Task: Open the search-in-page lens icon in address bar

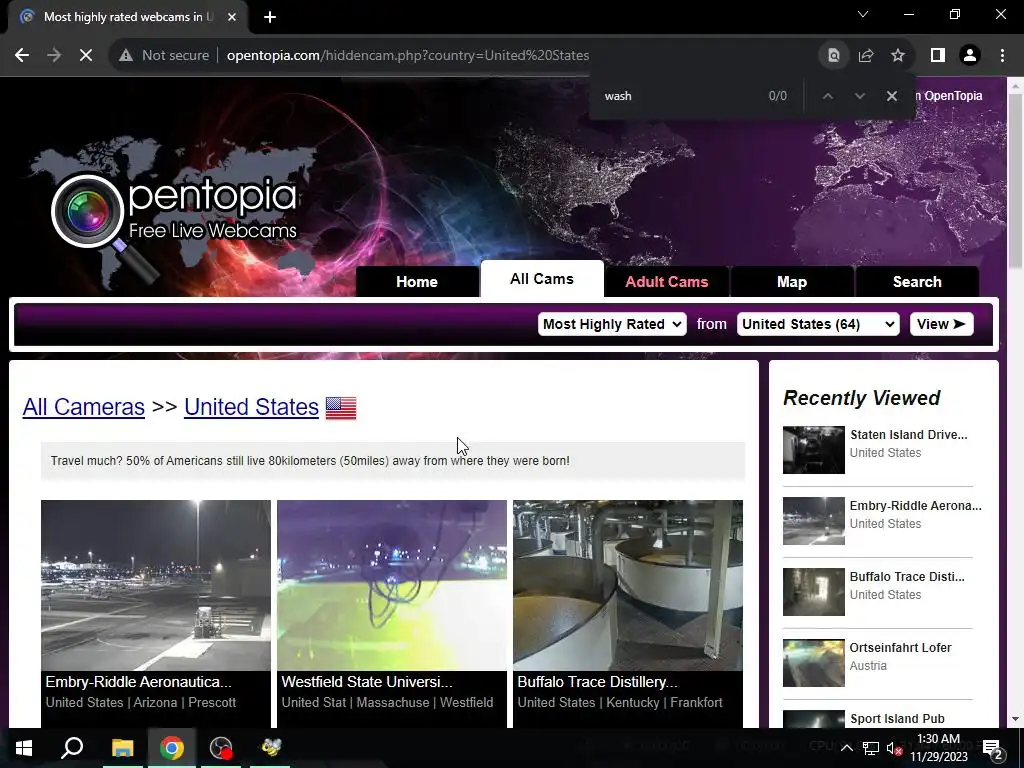Action: pyautogui.click(x=834, y=56)
